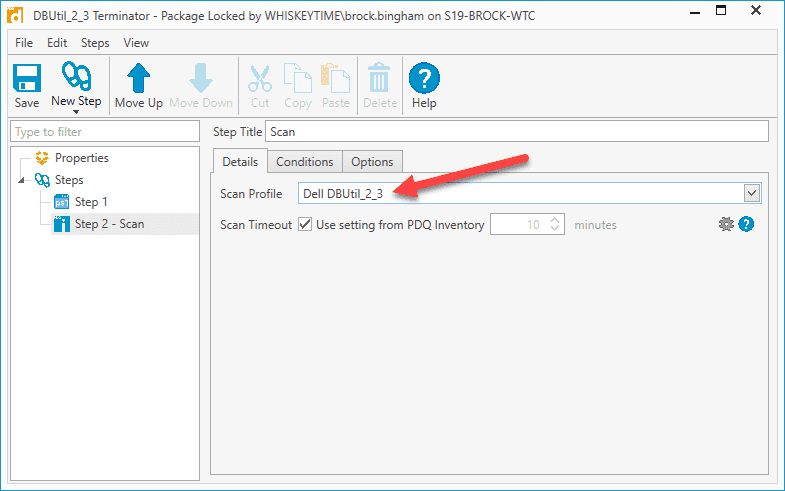
Task: Open scan timeout settings gear icon
Action: click(726, 224)
